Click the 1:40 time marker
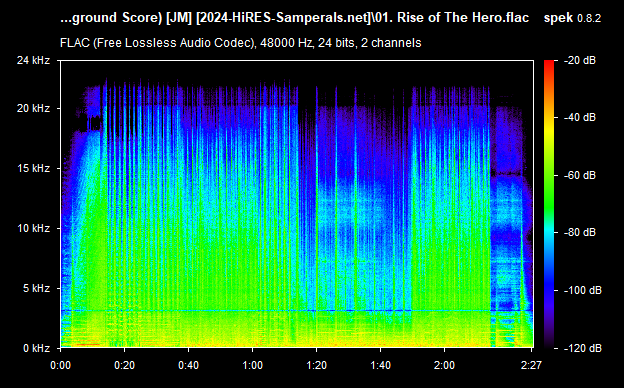The image size is (624, 388). pyautogui.click(x=380, y=365)
